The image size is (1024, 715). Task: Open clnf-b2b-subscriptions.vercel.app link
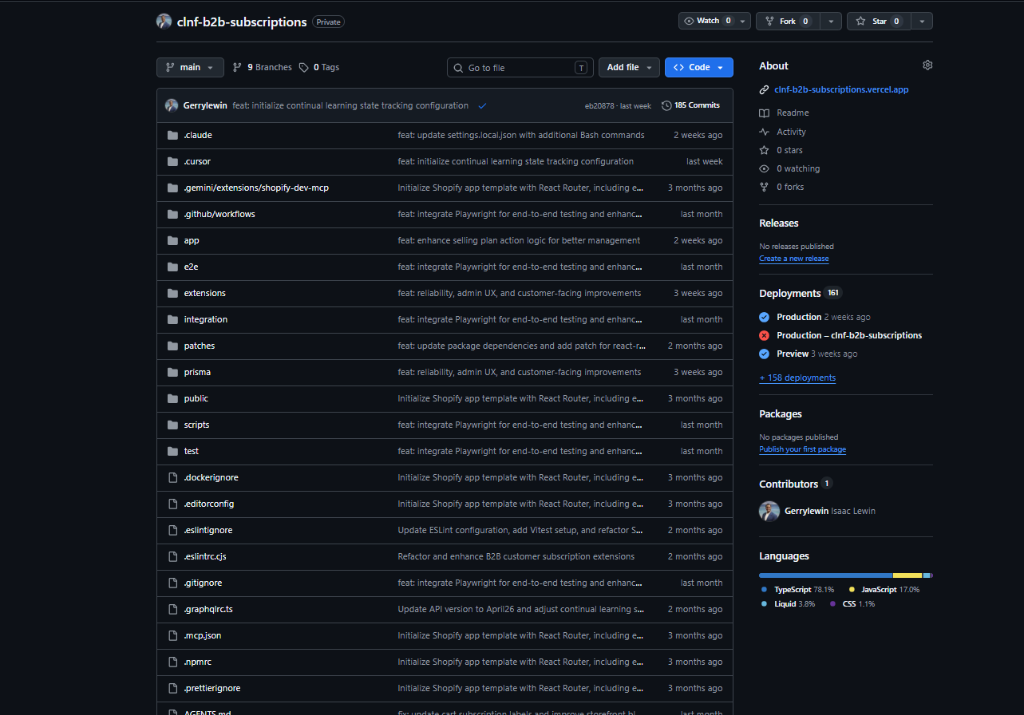[841, 90]
